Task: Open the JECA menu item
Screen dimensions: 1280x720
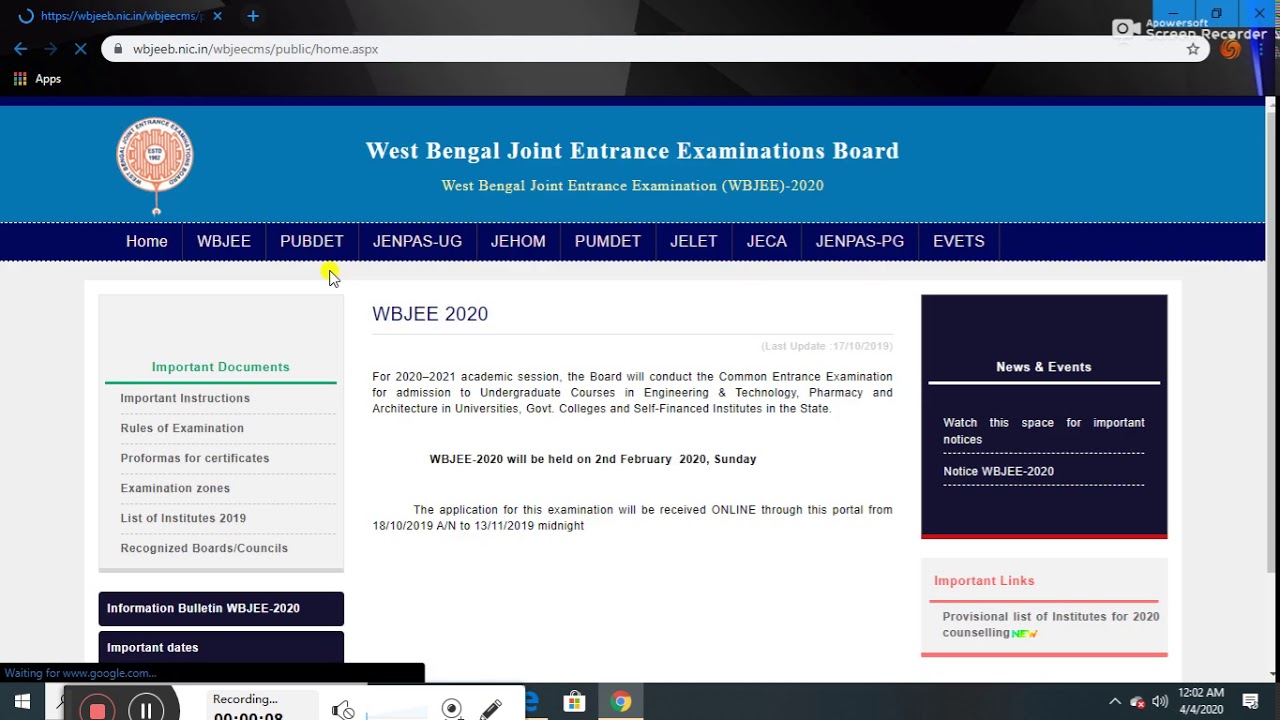Action: click(767, 241)
